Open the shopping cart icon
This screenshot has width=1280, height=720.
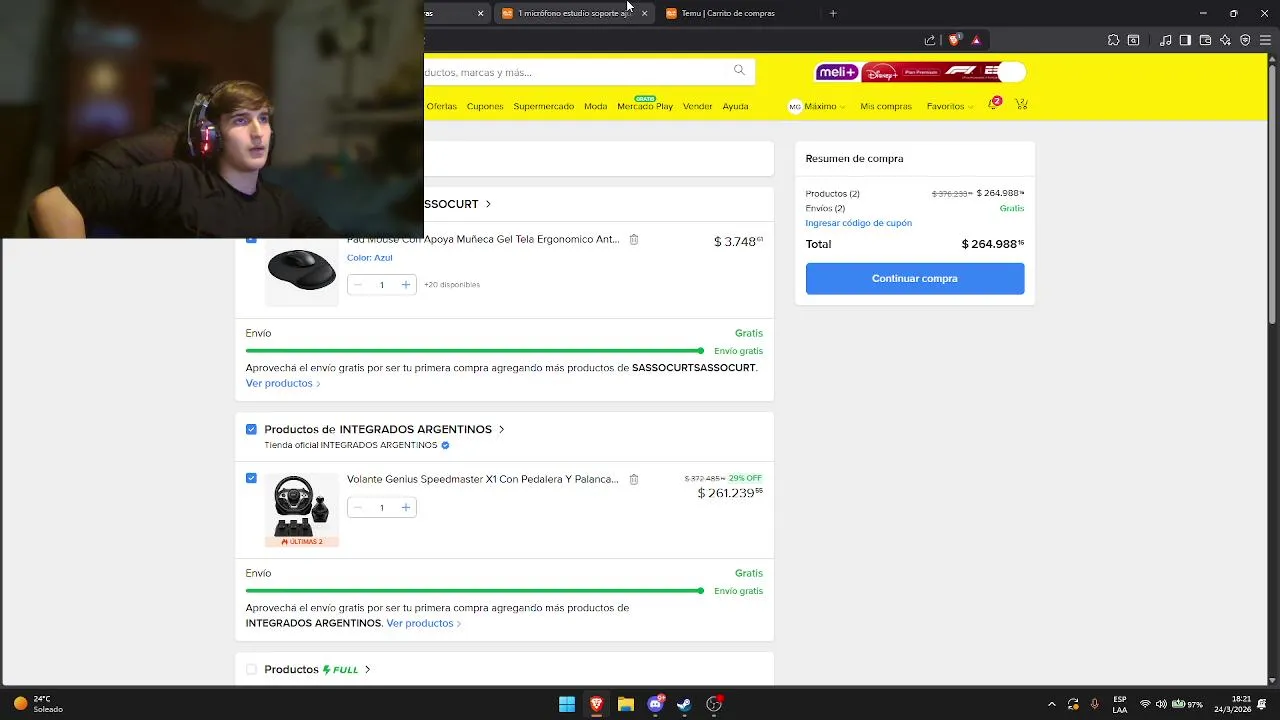tap(1021, 104)
